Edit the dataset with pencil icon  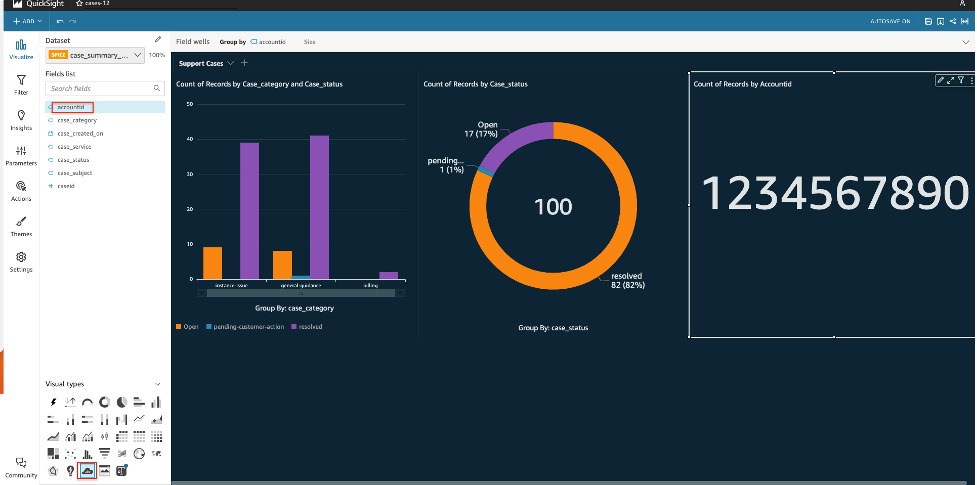pos(158,40)
